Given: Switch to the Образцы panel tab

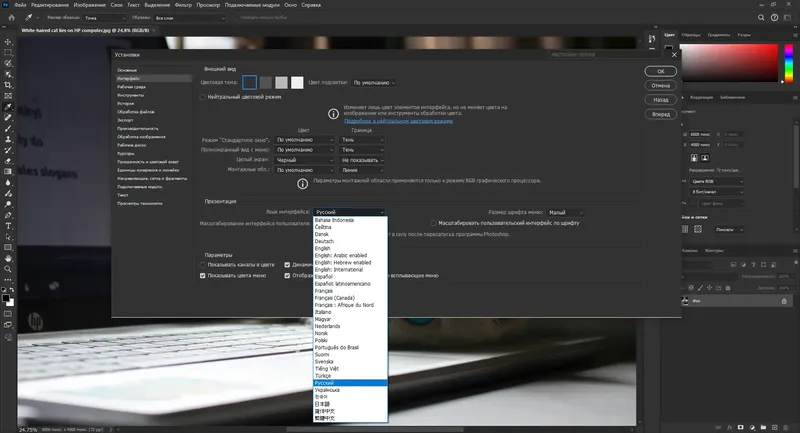Looking at the screenshot, I should pos(691,35).
